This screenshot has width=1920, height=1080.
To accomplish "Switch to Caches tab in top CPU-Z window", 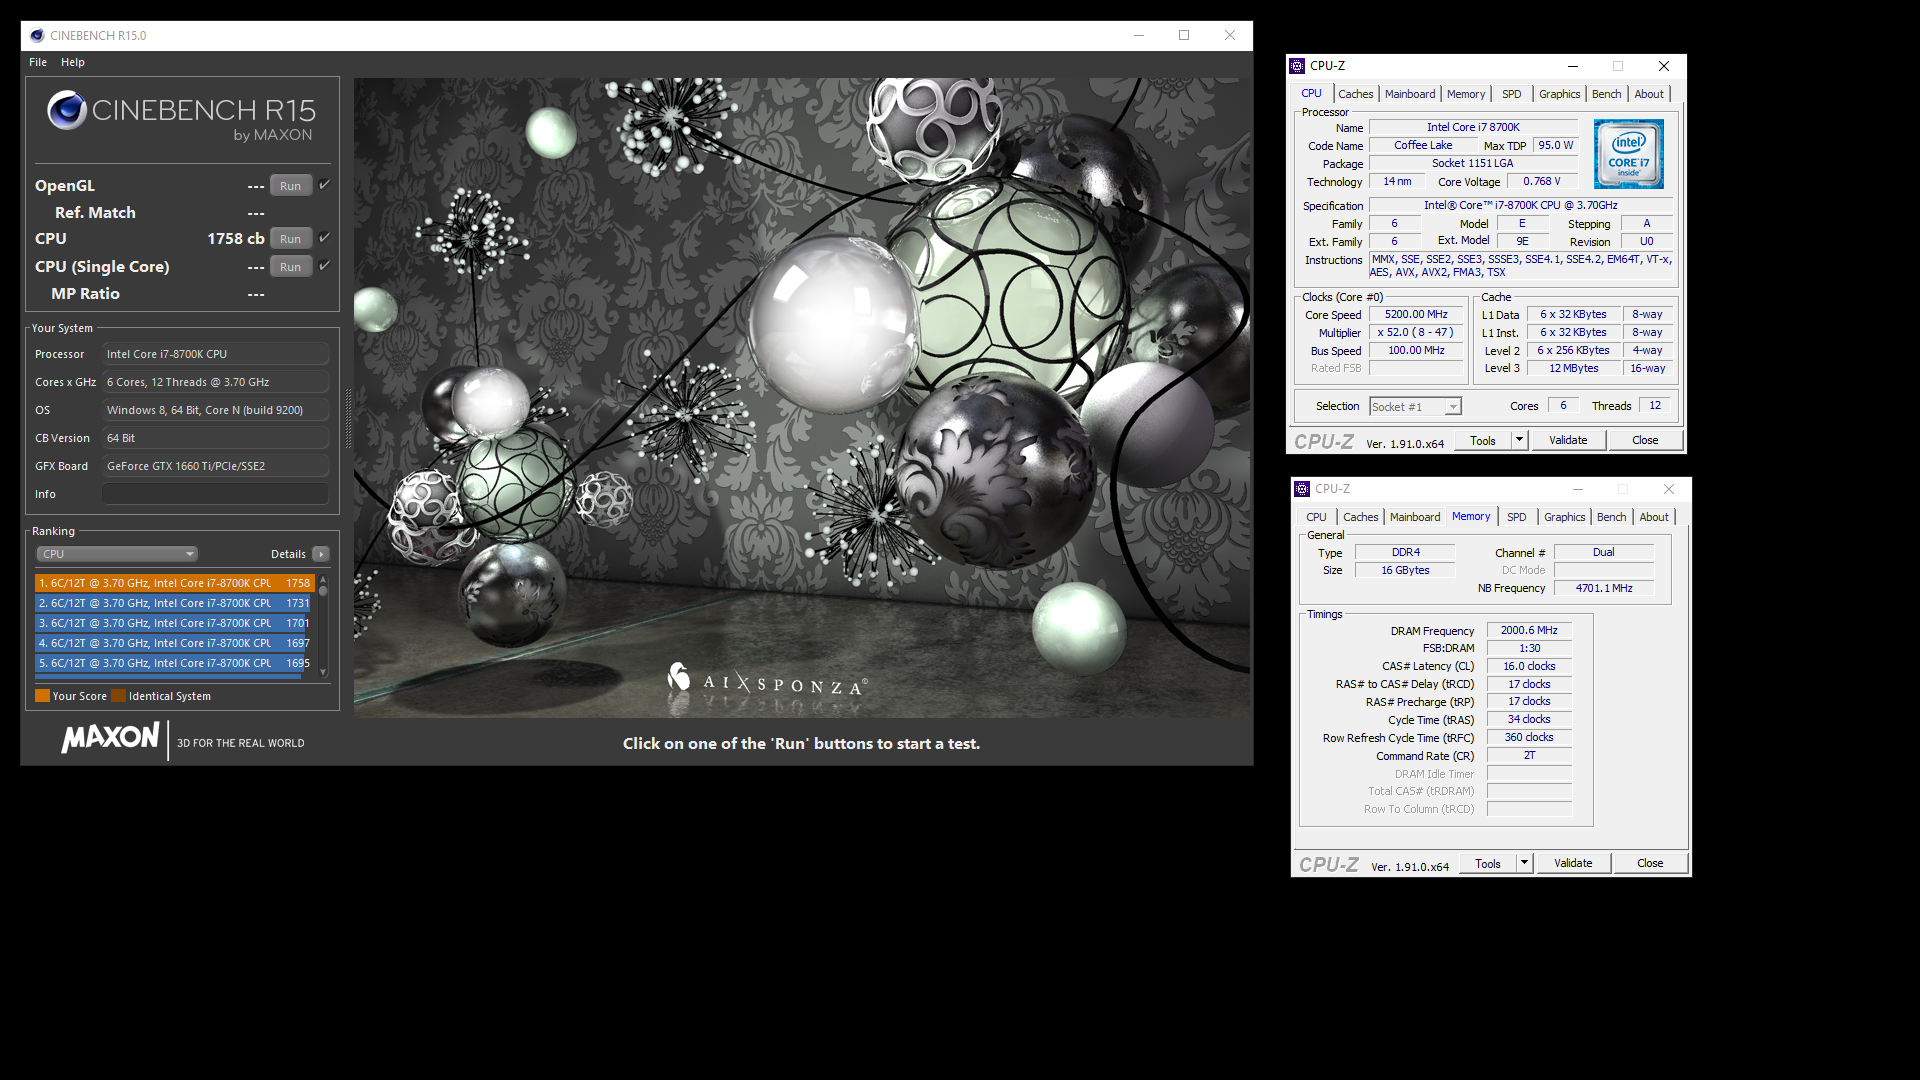I will [x=1356, y=94].
